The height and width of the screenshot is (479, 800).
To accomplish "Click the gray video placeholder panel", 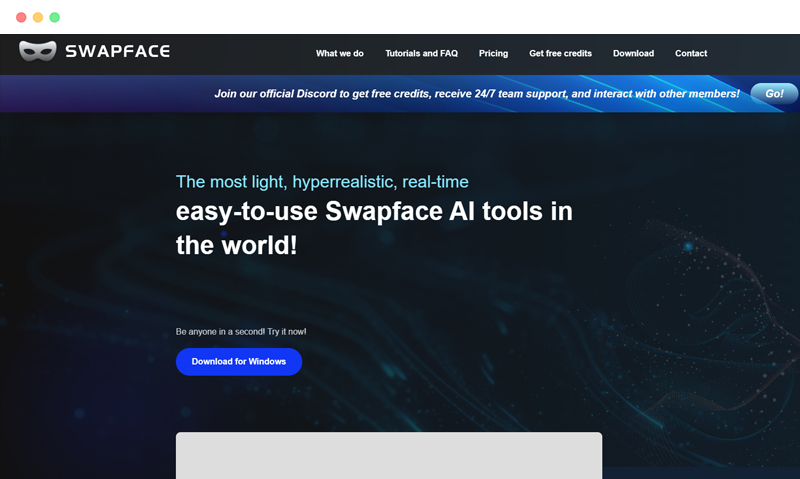I will [389, 456].
